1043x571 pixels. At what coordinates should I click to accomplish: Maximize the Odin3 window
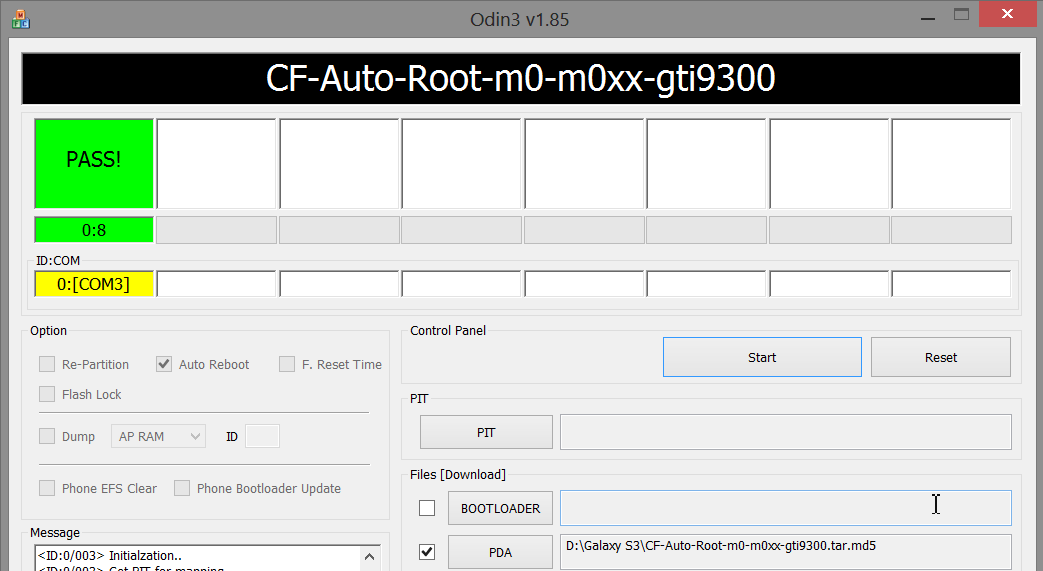[x=961, y=14]
